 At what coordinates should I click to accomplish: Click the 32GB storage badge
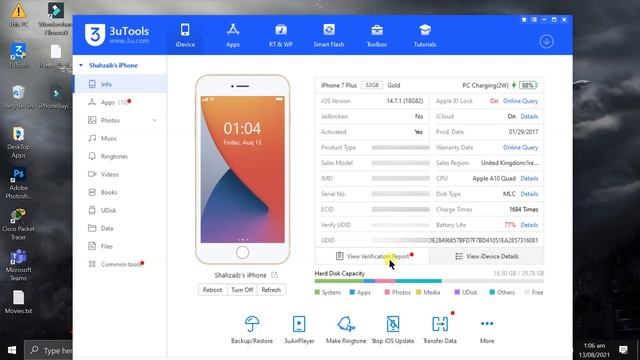pos(372,85)
